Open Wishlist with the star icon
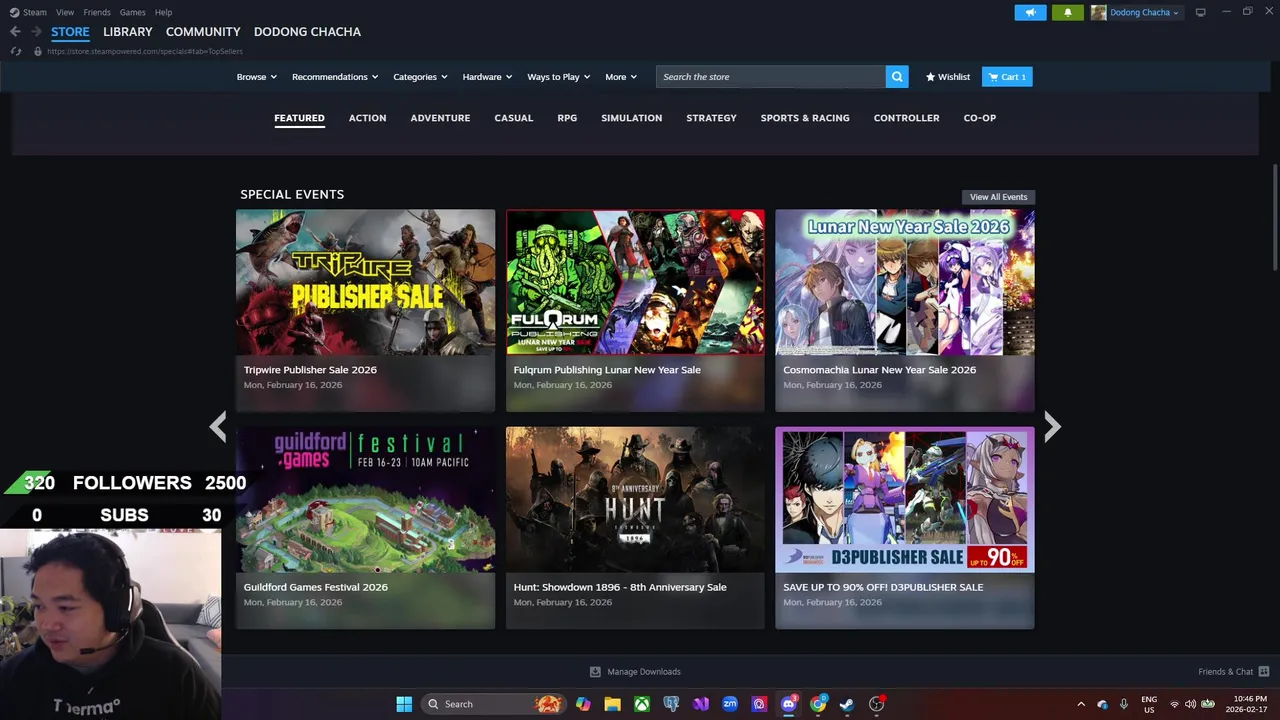The image size is (1280, 720). coord(947,77)
